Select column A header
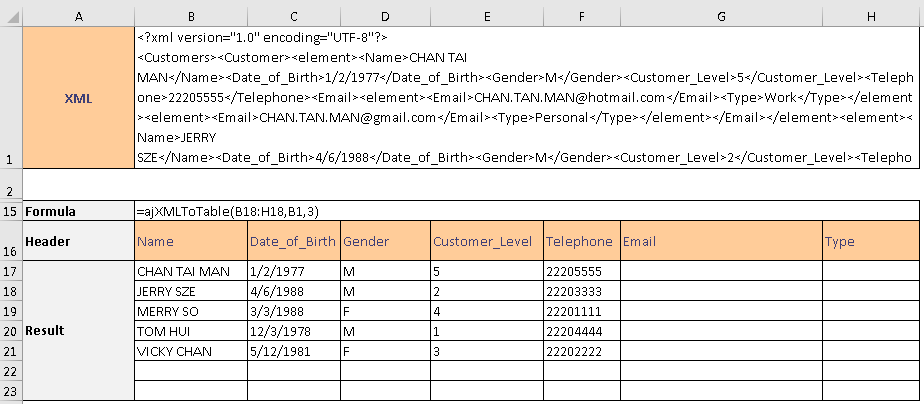This screenshot has height=404, width=924. pyautogui.click(x=78, y=12)
